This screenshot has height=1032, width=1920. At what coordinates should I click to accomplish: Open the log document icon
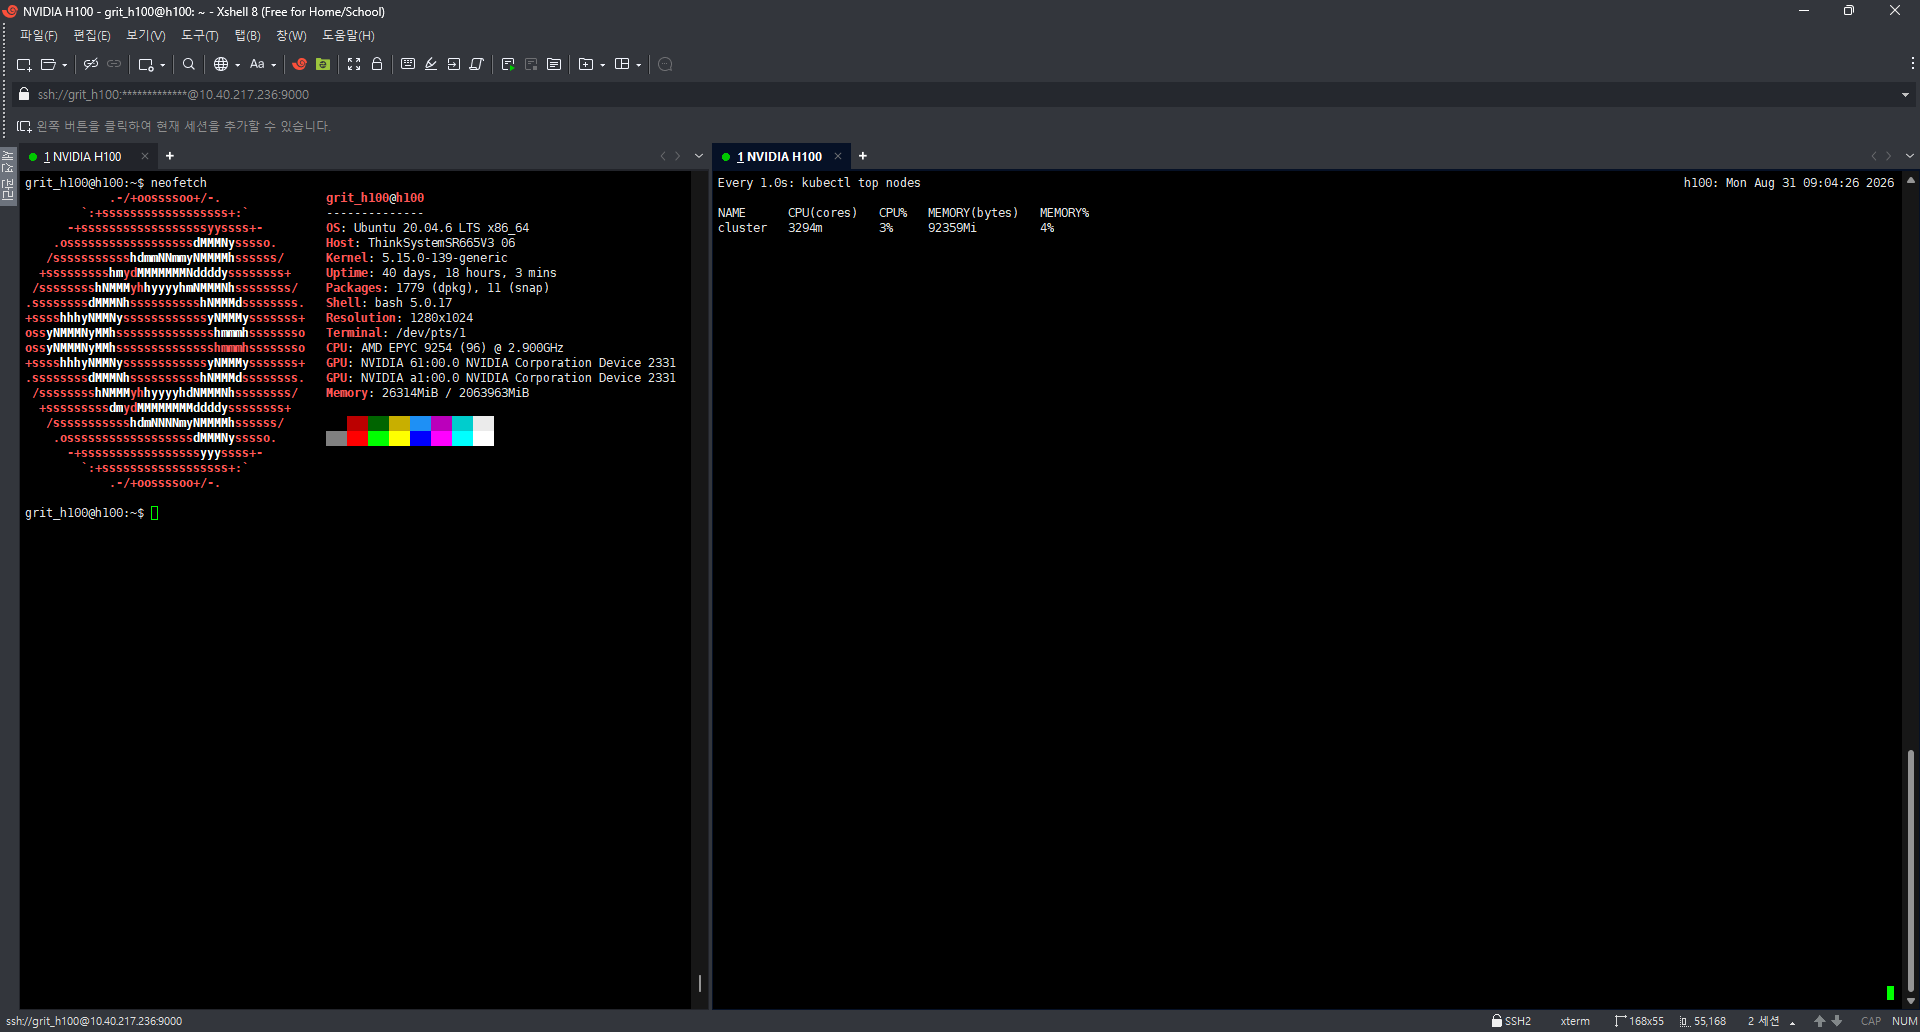click(554, 64)
